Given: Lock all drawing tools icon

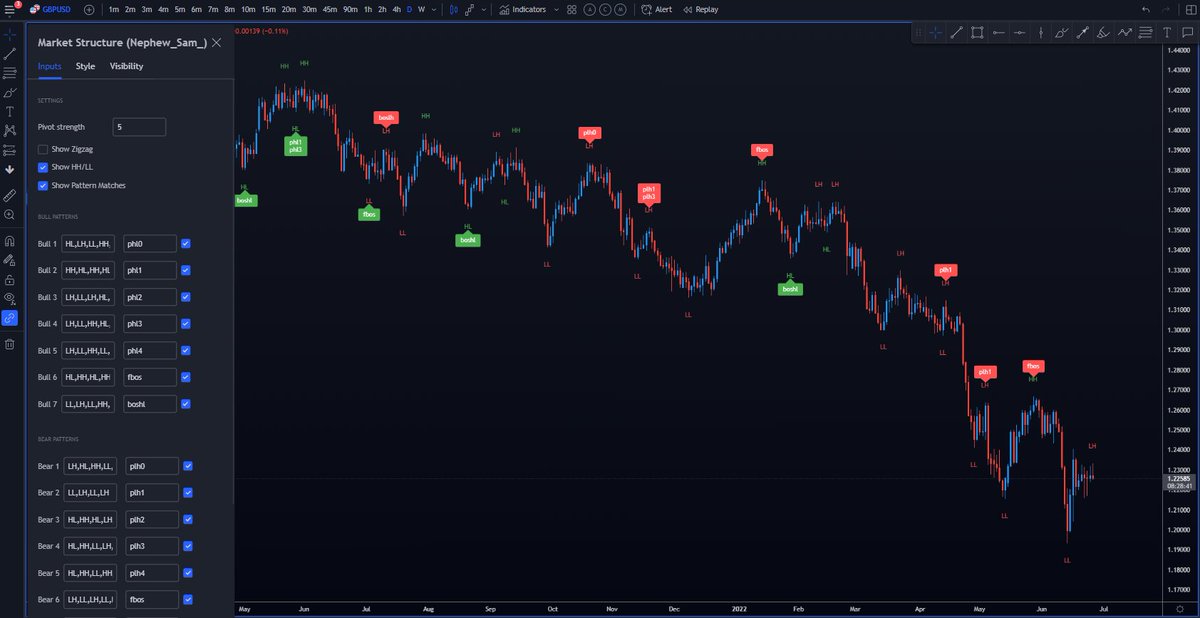Looking at the screenshot, I should point(10,279).
